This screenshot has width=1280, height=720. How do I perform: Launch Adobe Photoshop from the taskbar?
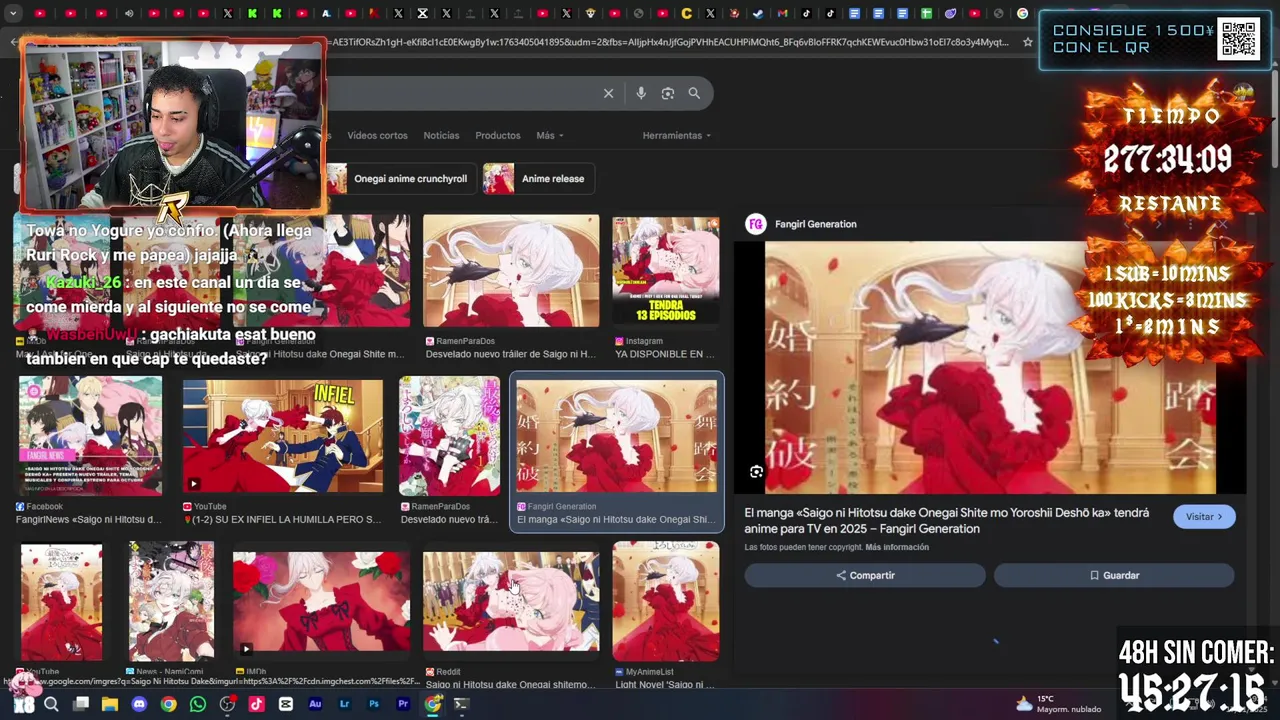pyautogui.click(x=374, y=704)
